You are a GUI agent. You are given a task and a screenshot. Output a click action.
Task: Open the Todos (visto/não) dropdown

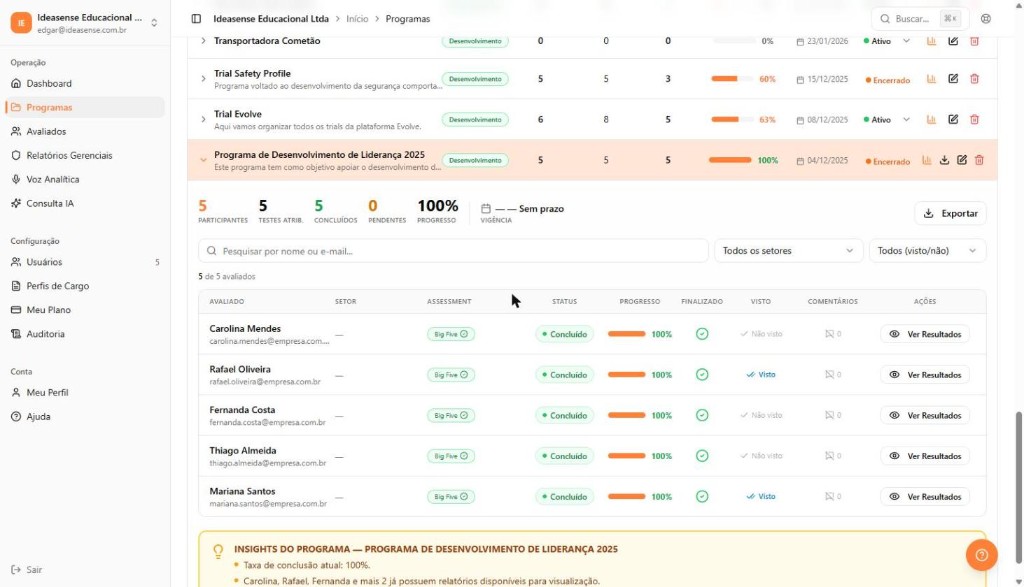pyautogui.click(x=927, y=251)
